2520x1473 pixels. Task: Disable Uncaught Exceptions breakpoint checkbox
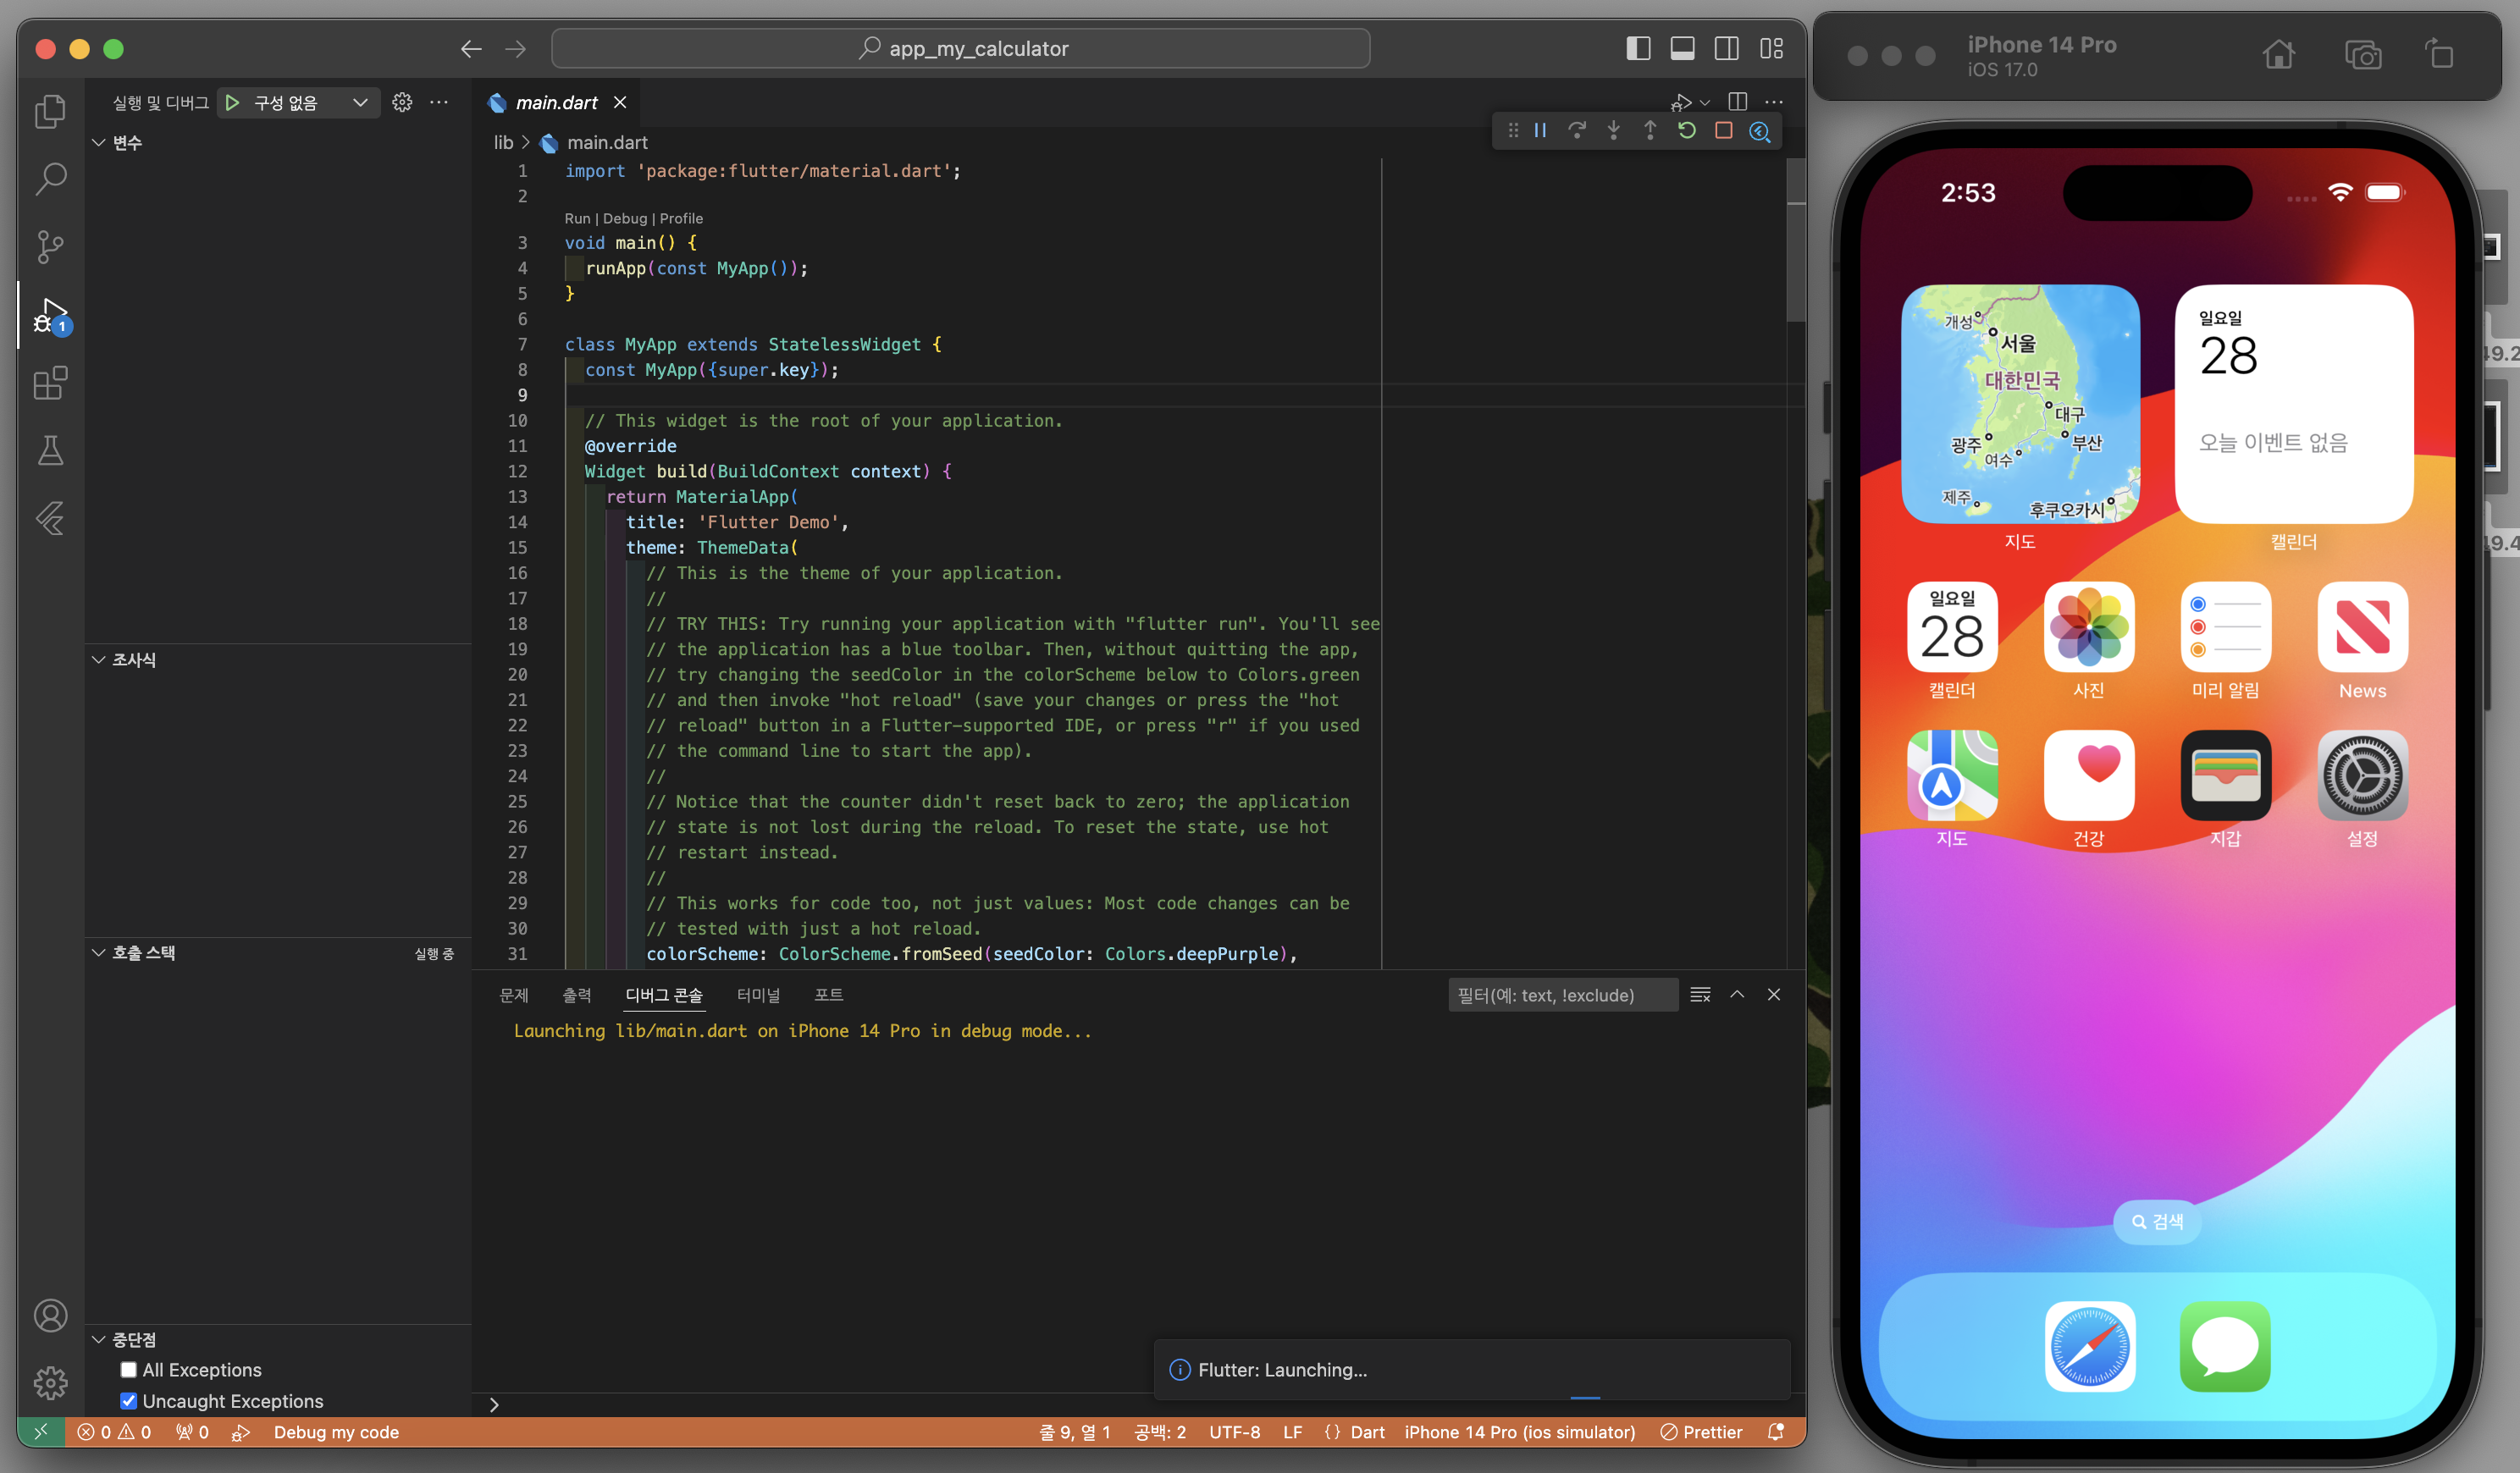click(x=128, y=1401)
